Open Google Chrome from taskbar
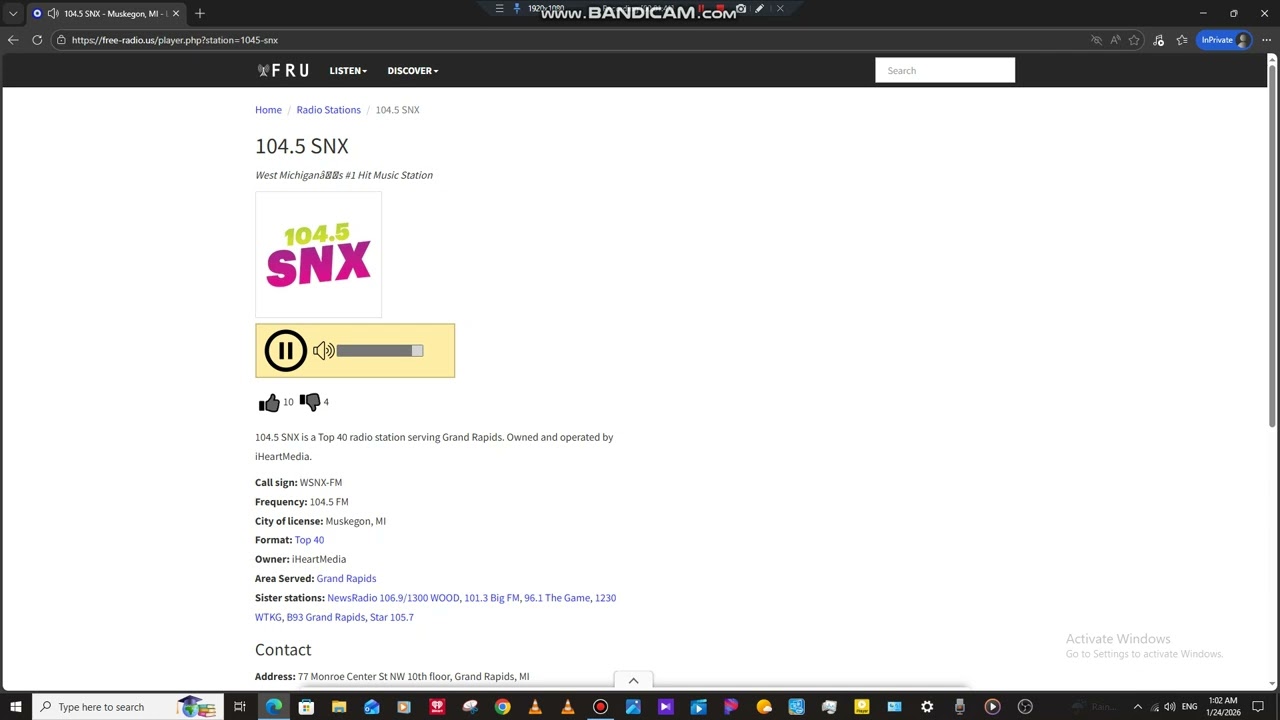 click(x=502, y=707)
